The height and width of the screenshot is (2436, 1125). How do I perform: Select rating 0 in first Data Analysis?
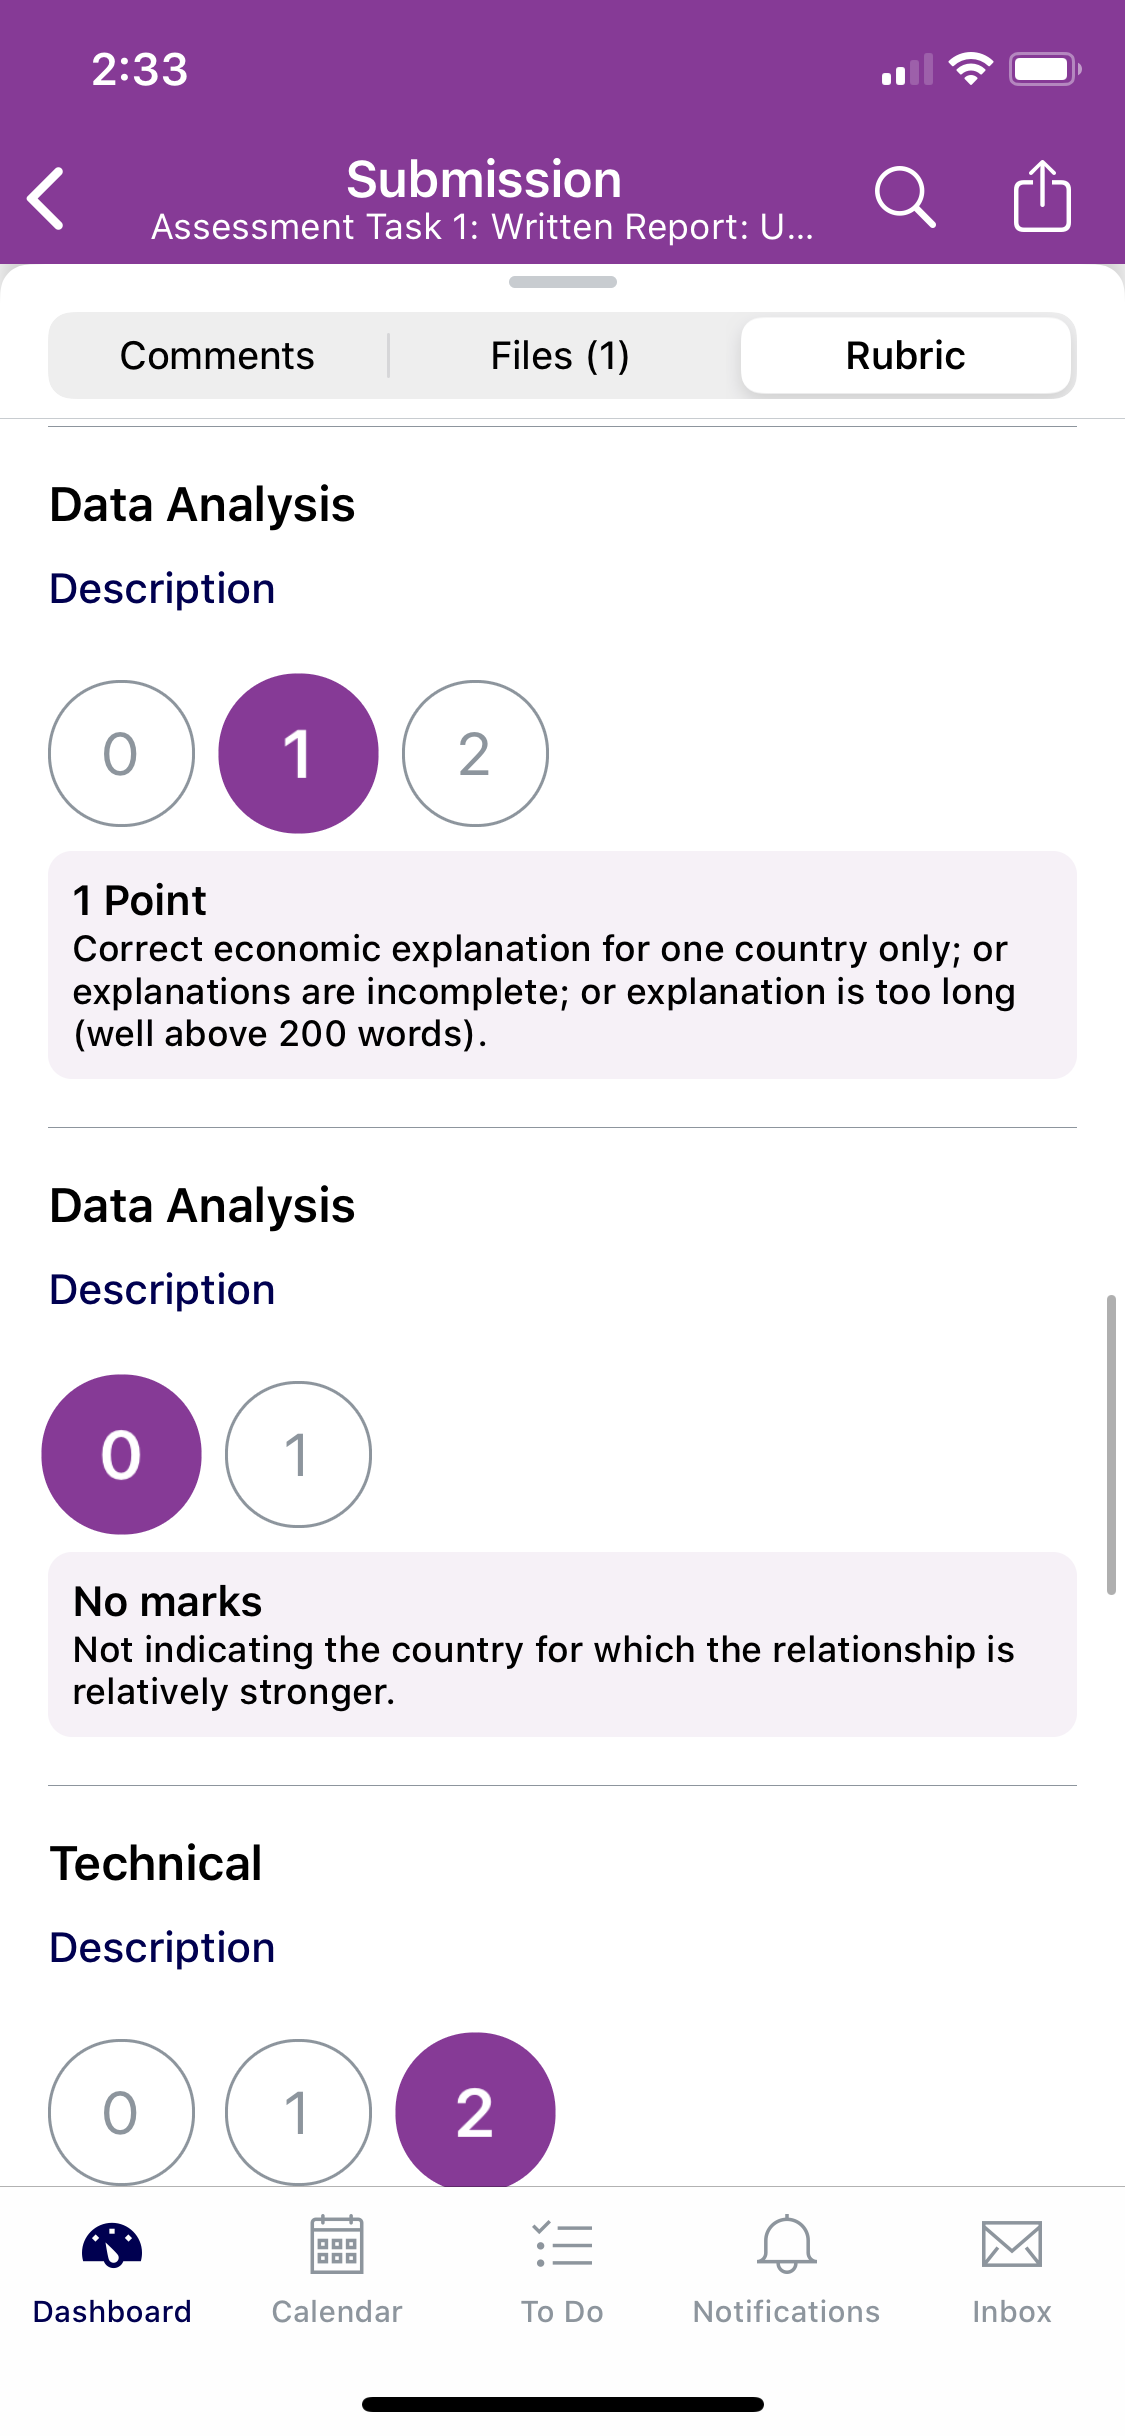(x=121, y=754)
